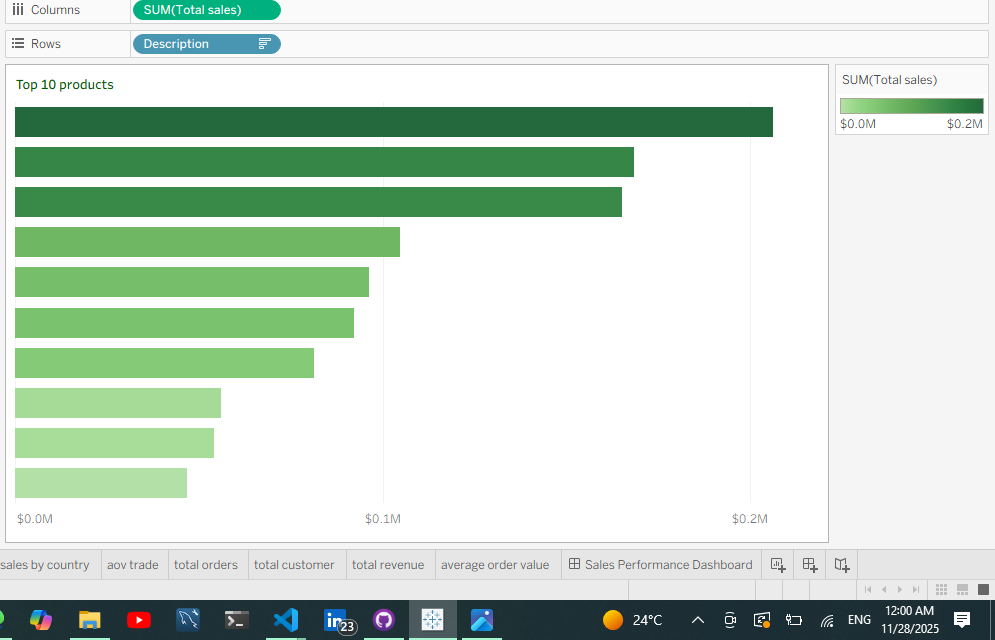This screenshot has width=995, height=640.
Task: Toggle the tabs-only sheet view
Action: 984,589
